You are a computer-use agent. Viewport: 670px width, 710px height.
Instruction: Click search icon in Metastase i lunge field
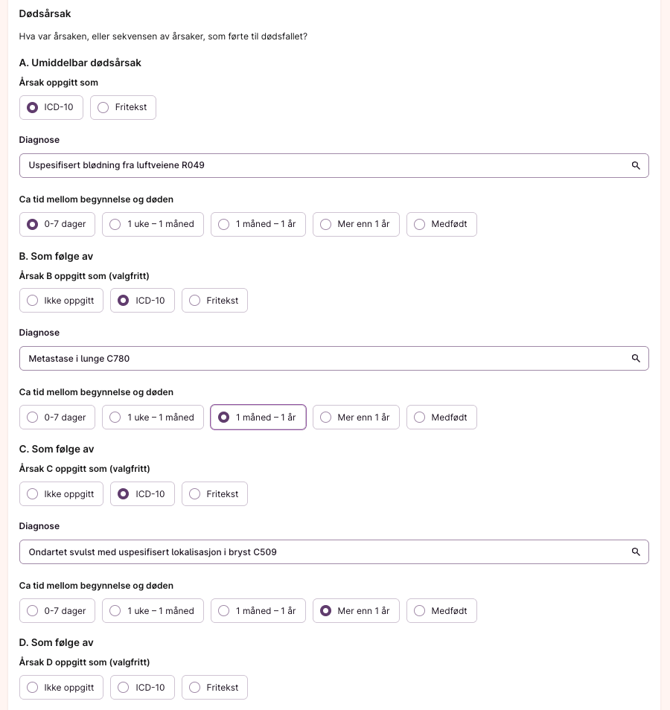click(x=635, y=359)
